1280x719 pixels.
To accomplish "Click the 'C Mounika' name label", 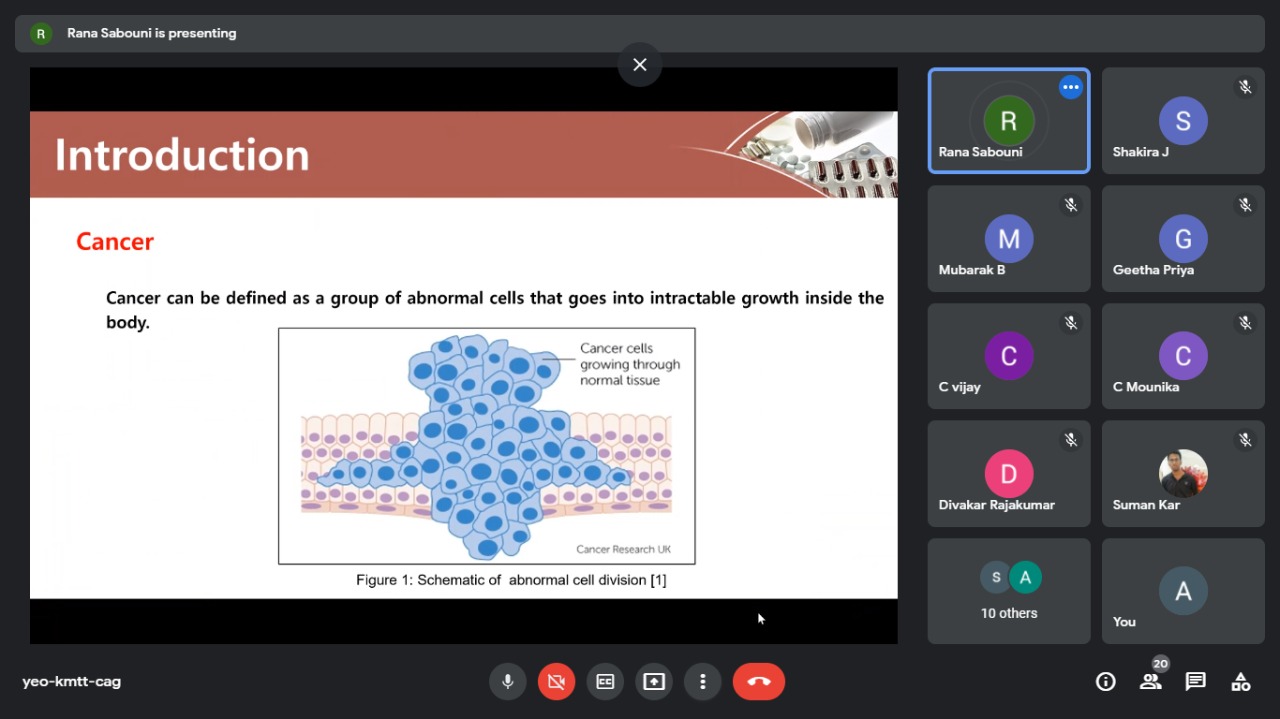I will click(1146, 387).
